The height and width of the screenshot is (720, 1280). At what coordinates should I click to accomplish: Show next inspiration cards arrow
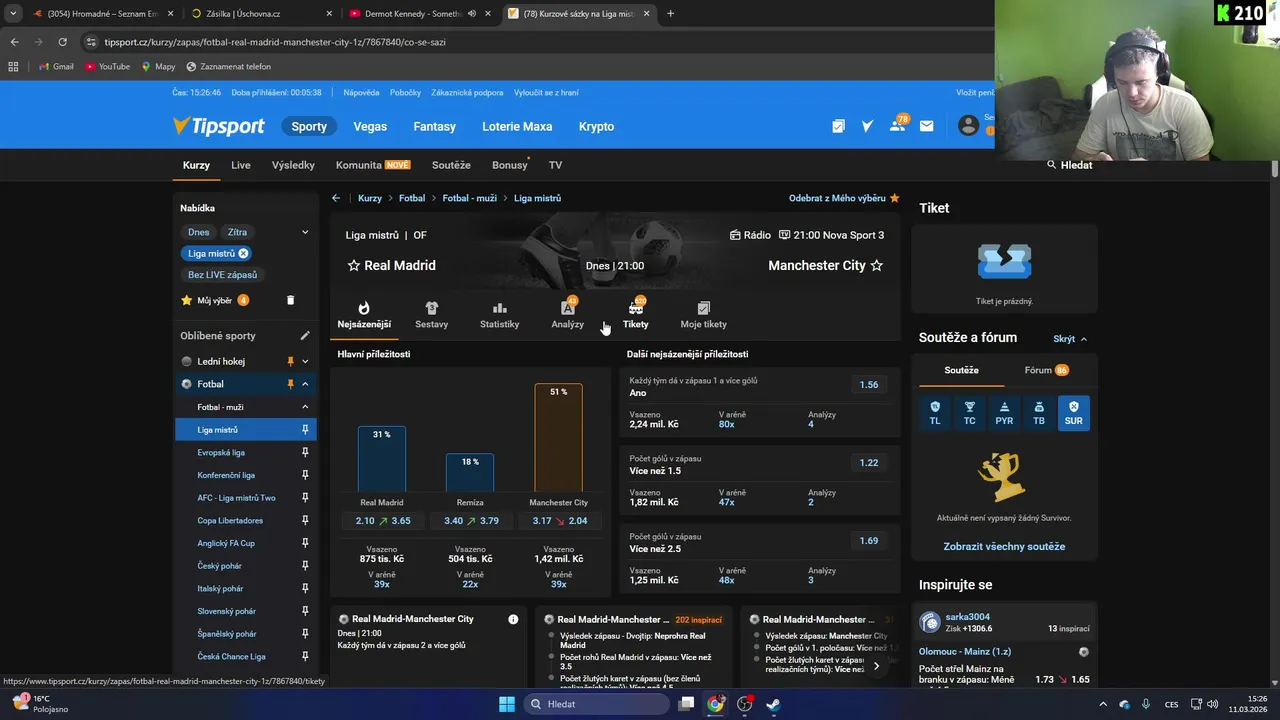[876, 666]
